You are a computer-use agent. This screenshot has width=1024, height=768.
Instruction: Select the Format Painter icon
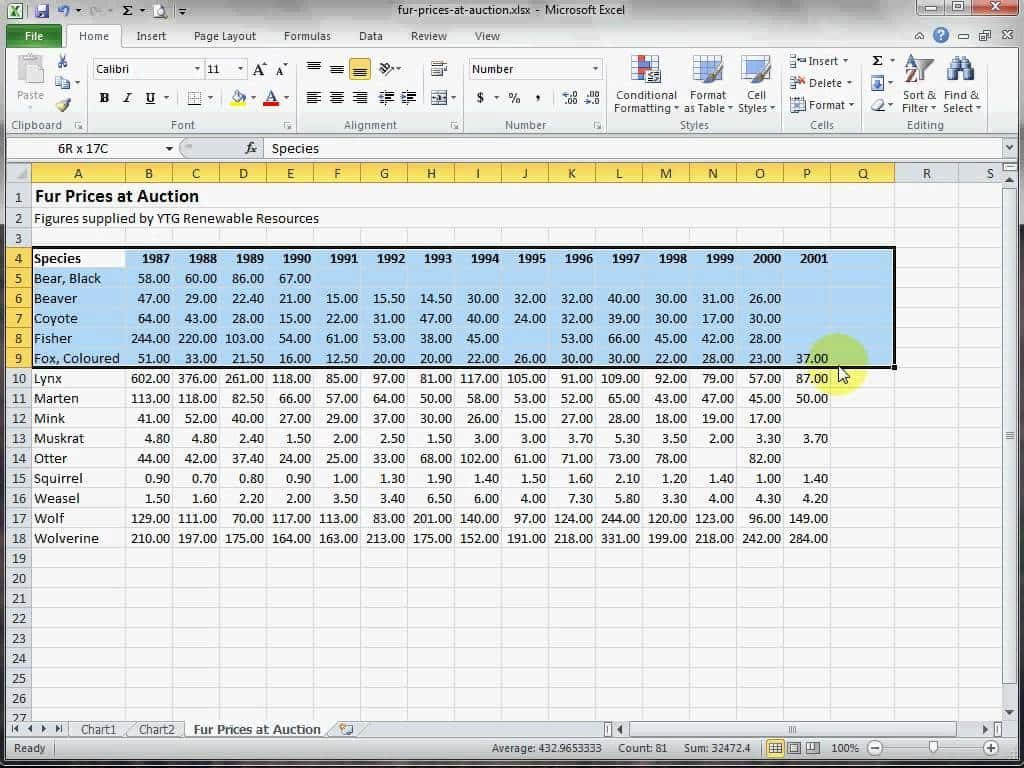pyautogui.click(x=63, y=103)
